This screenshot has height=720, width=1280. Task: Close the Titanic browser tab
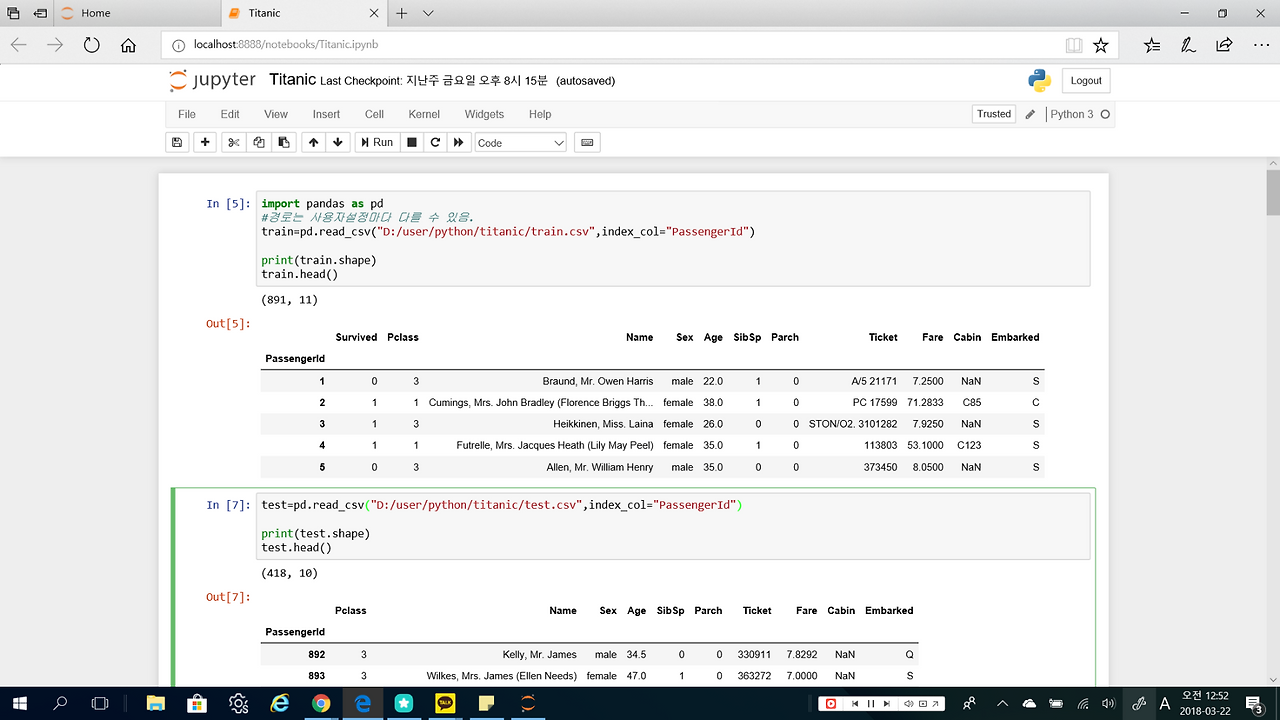pyautogui.click(x=375, y=13)
